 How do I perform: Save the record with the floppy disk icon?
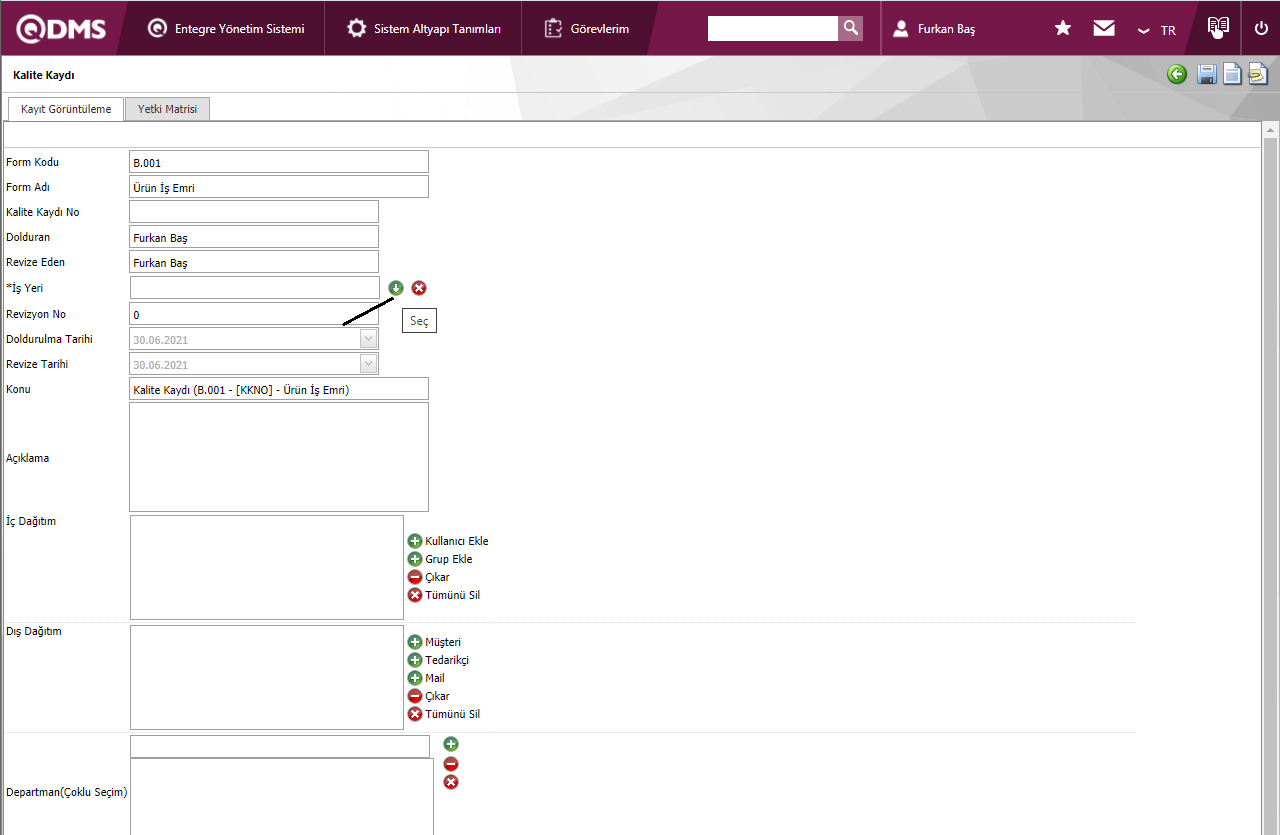click(1207, 74)
